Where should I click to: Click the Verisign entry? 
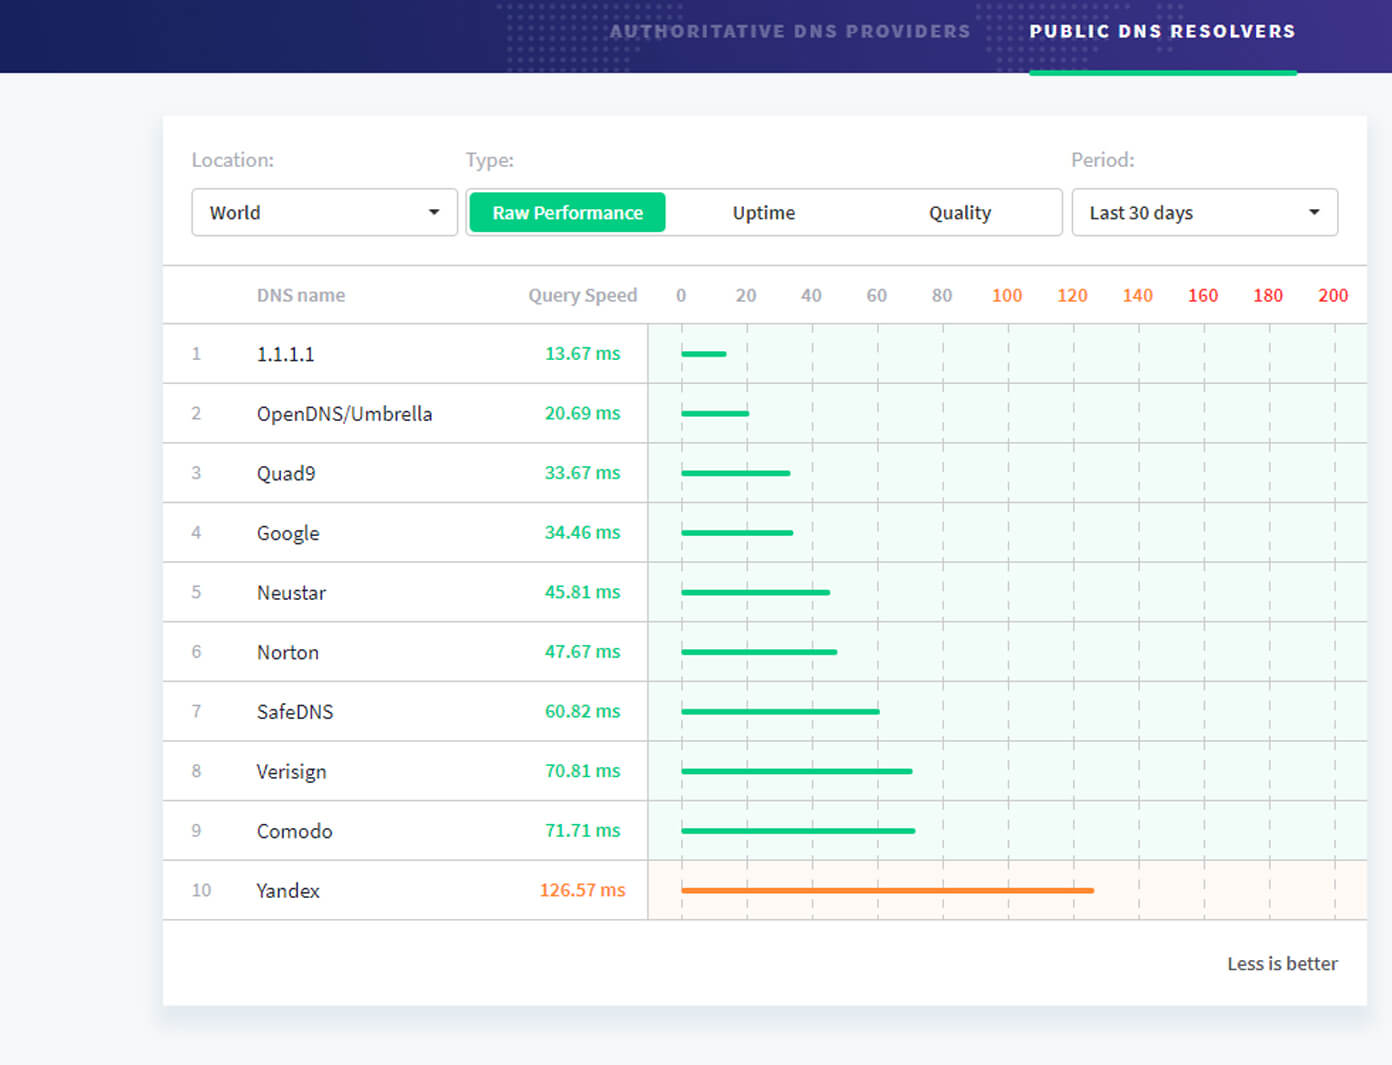(x=291, y=771)
